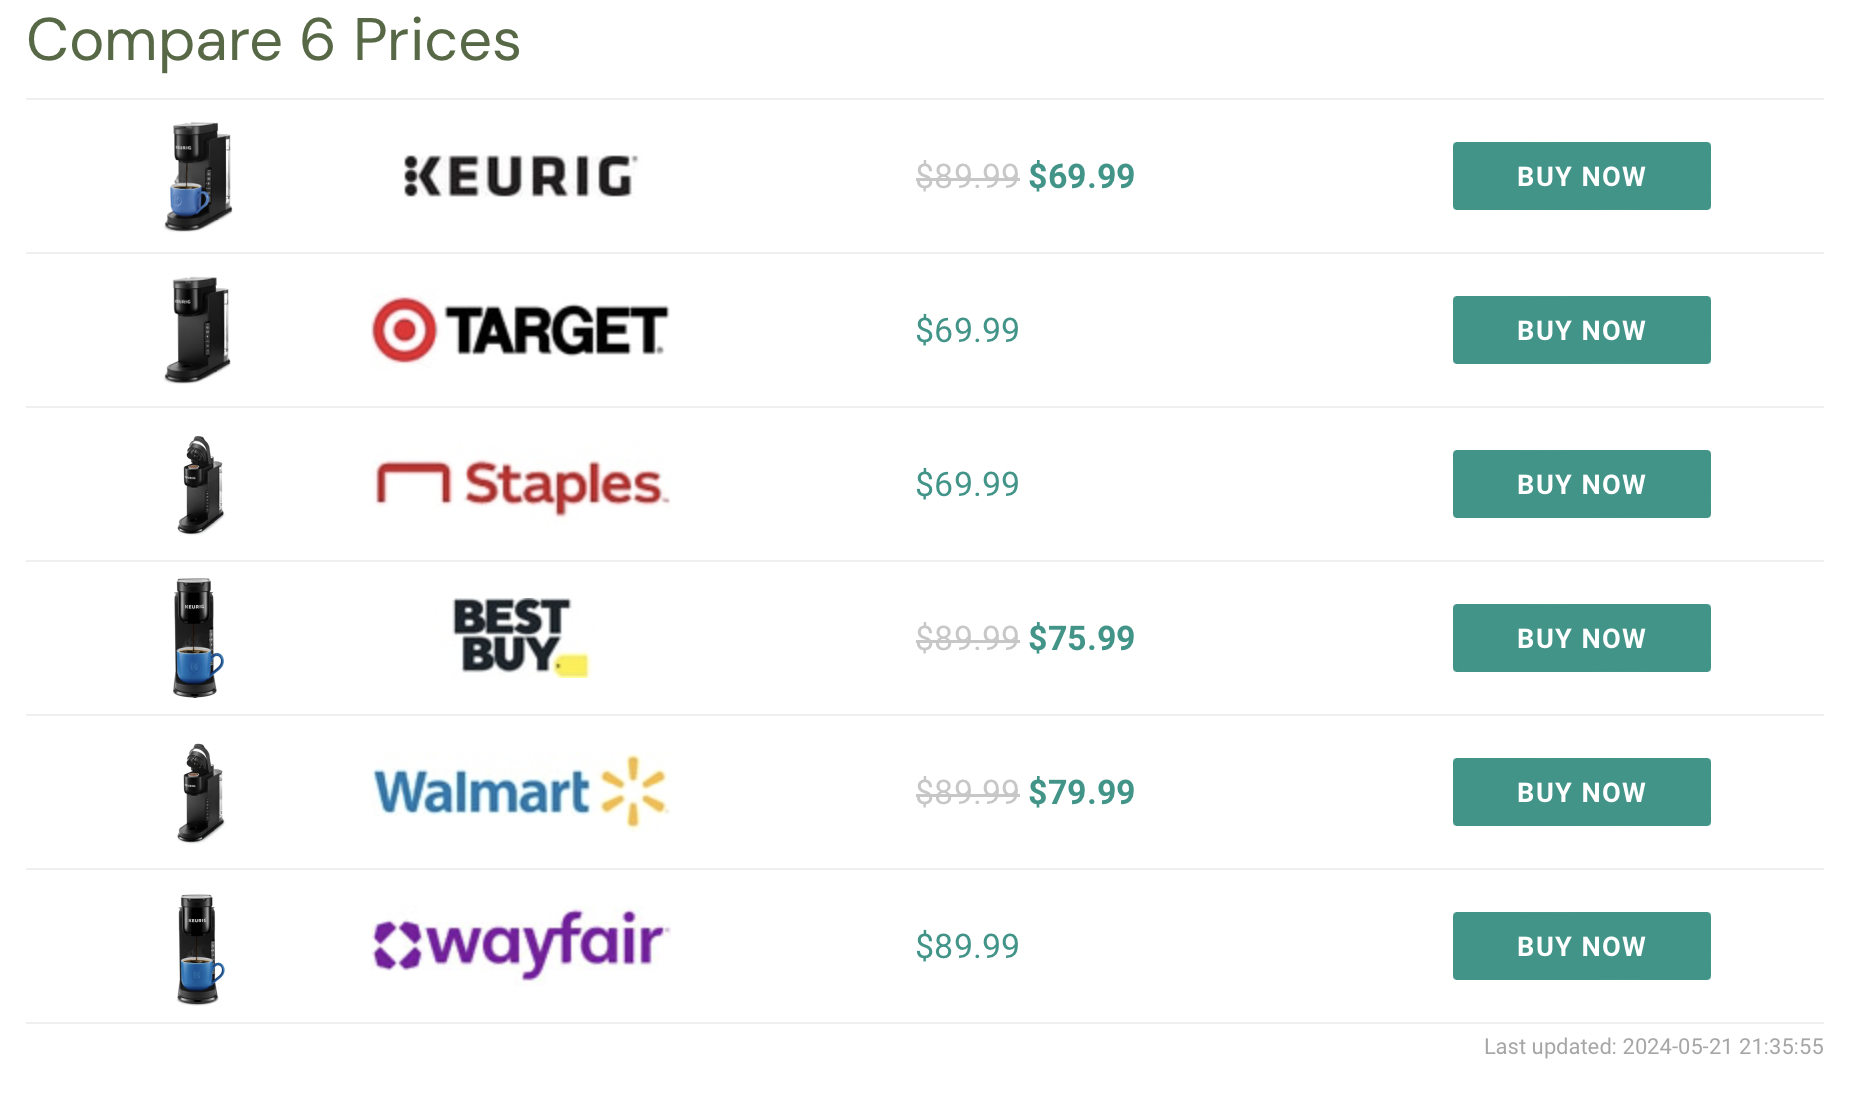Open the Staples retailer logo
The width and height of the screenshot is (1852, 1102).
[x=522, y=485]
